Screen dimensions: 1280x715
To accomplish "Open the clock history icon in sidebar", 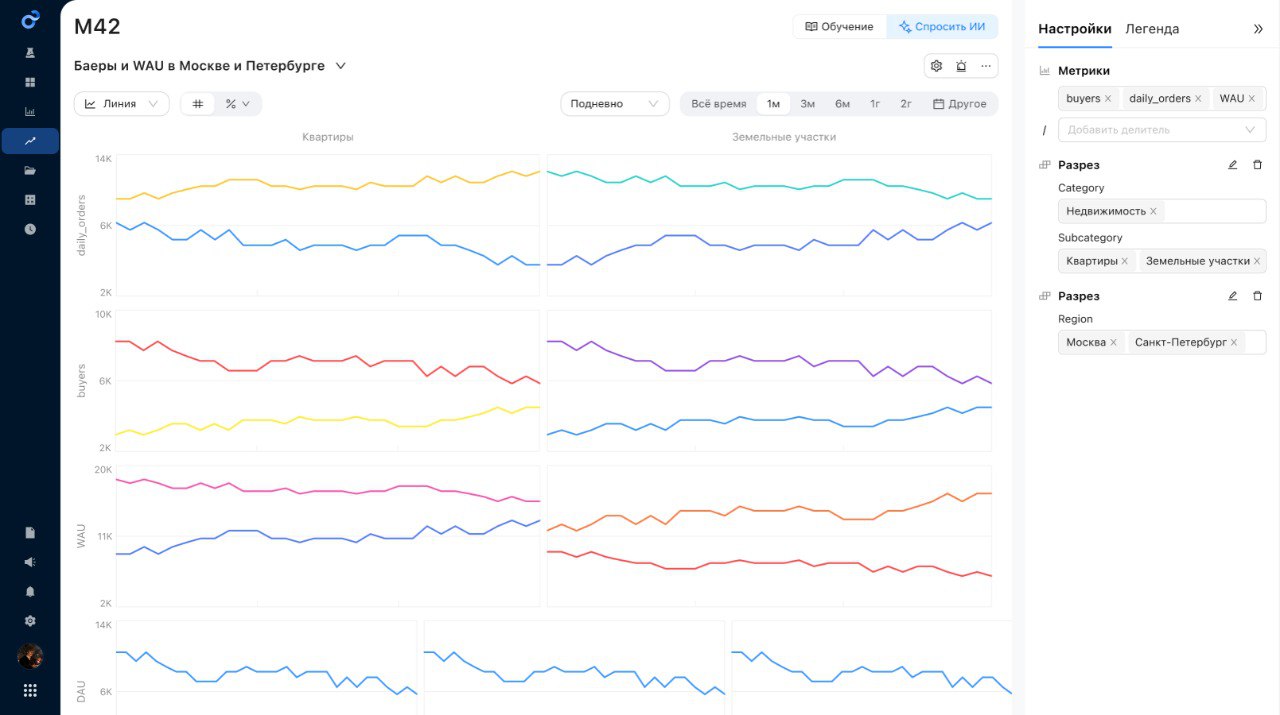I will (30, 229).
